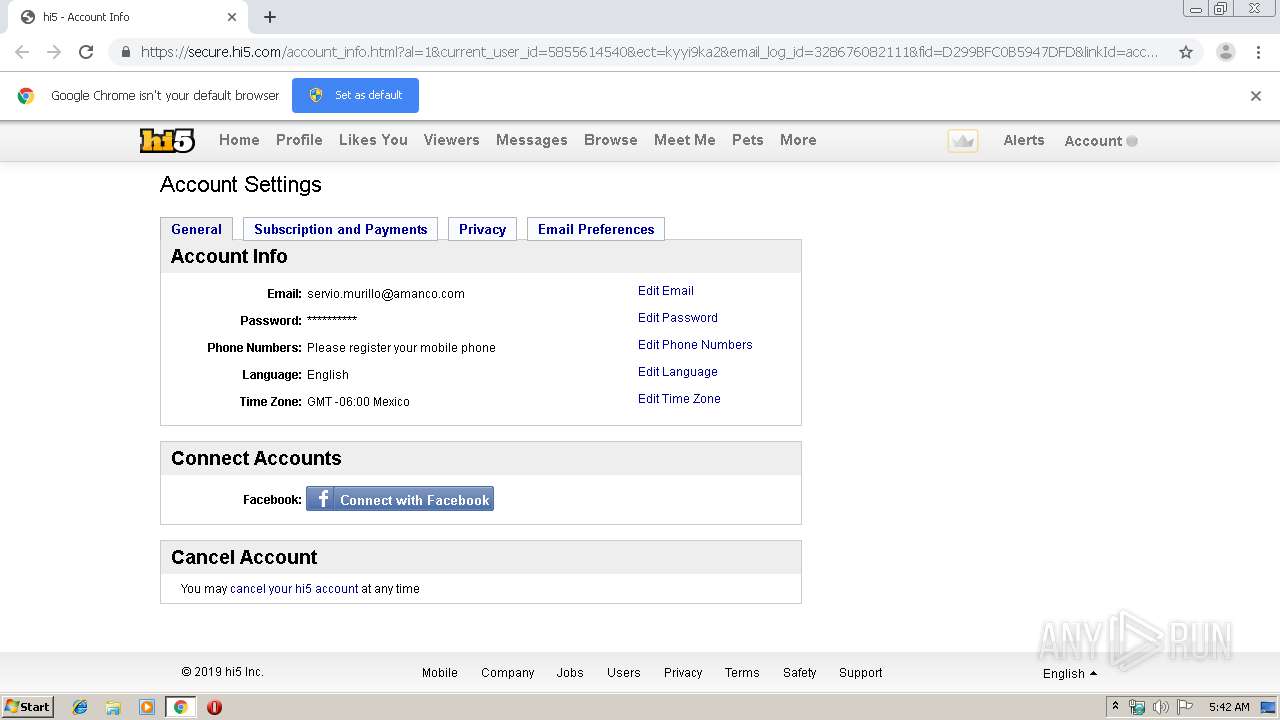Click the browser back arrow
Screen dimensions: 1280x720
[22, 52]
